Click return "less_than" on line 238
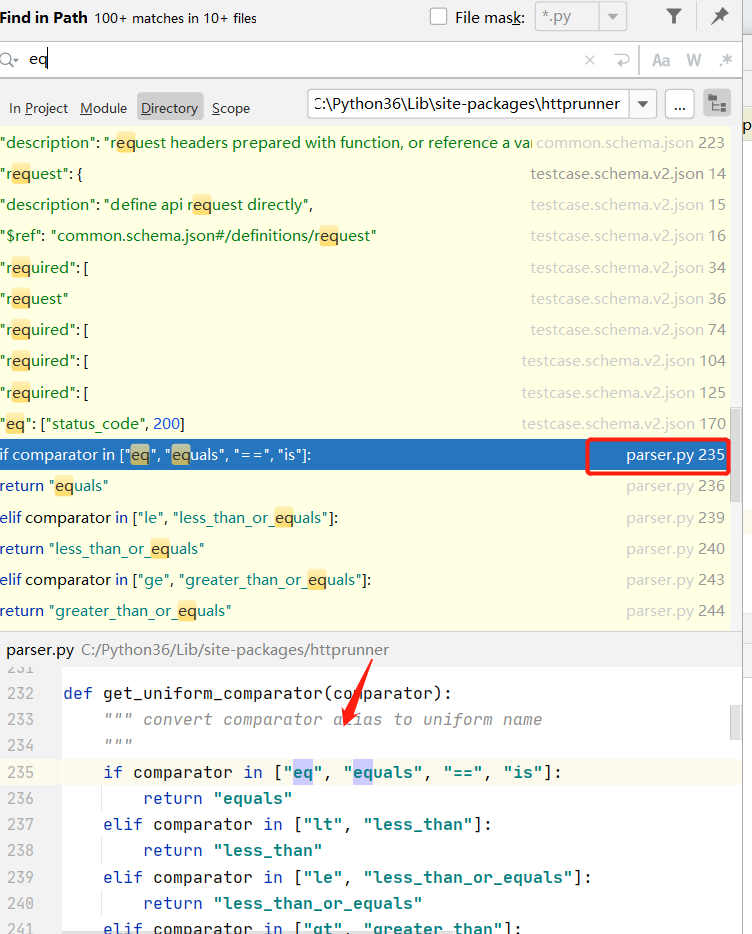The image size is (752, 934). [232, 850]
